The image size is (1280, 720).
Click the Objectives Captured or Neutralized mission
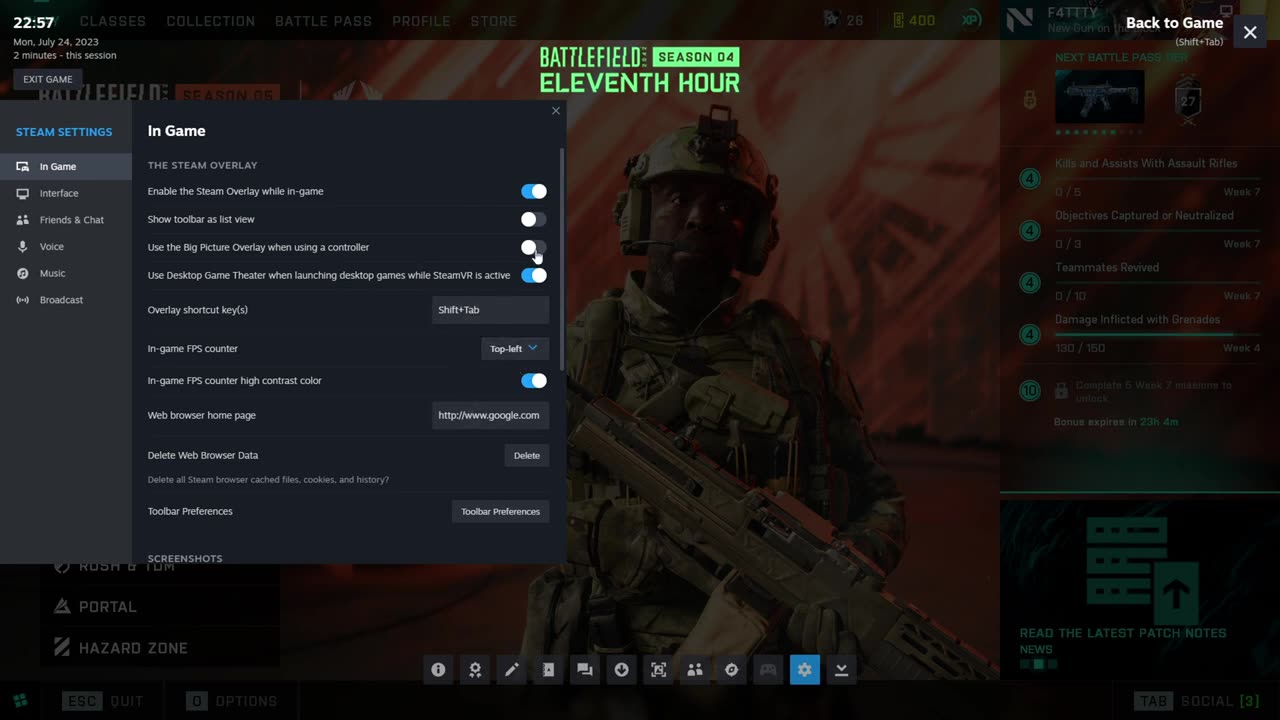point(1140,230)
